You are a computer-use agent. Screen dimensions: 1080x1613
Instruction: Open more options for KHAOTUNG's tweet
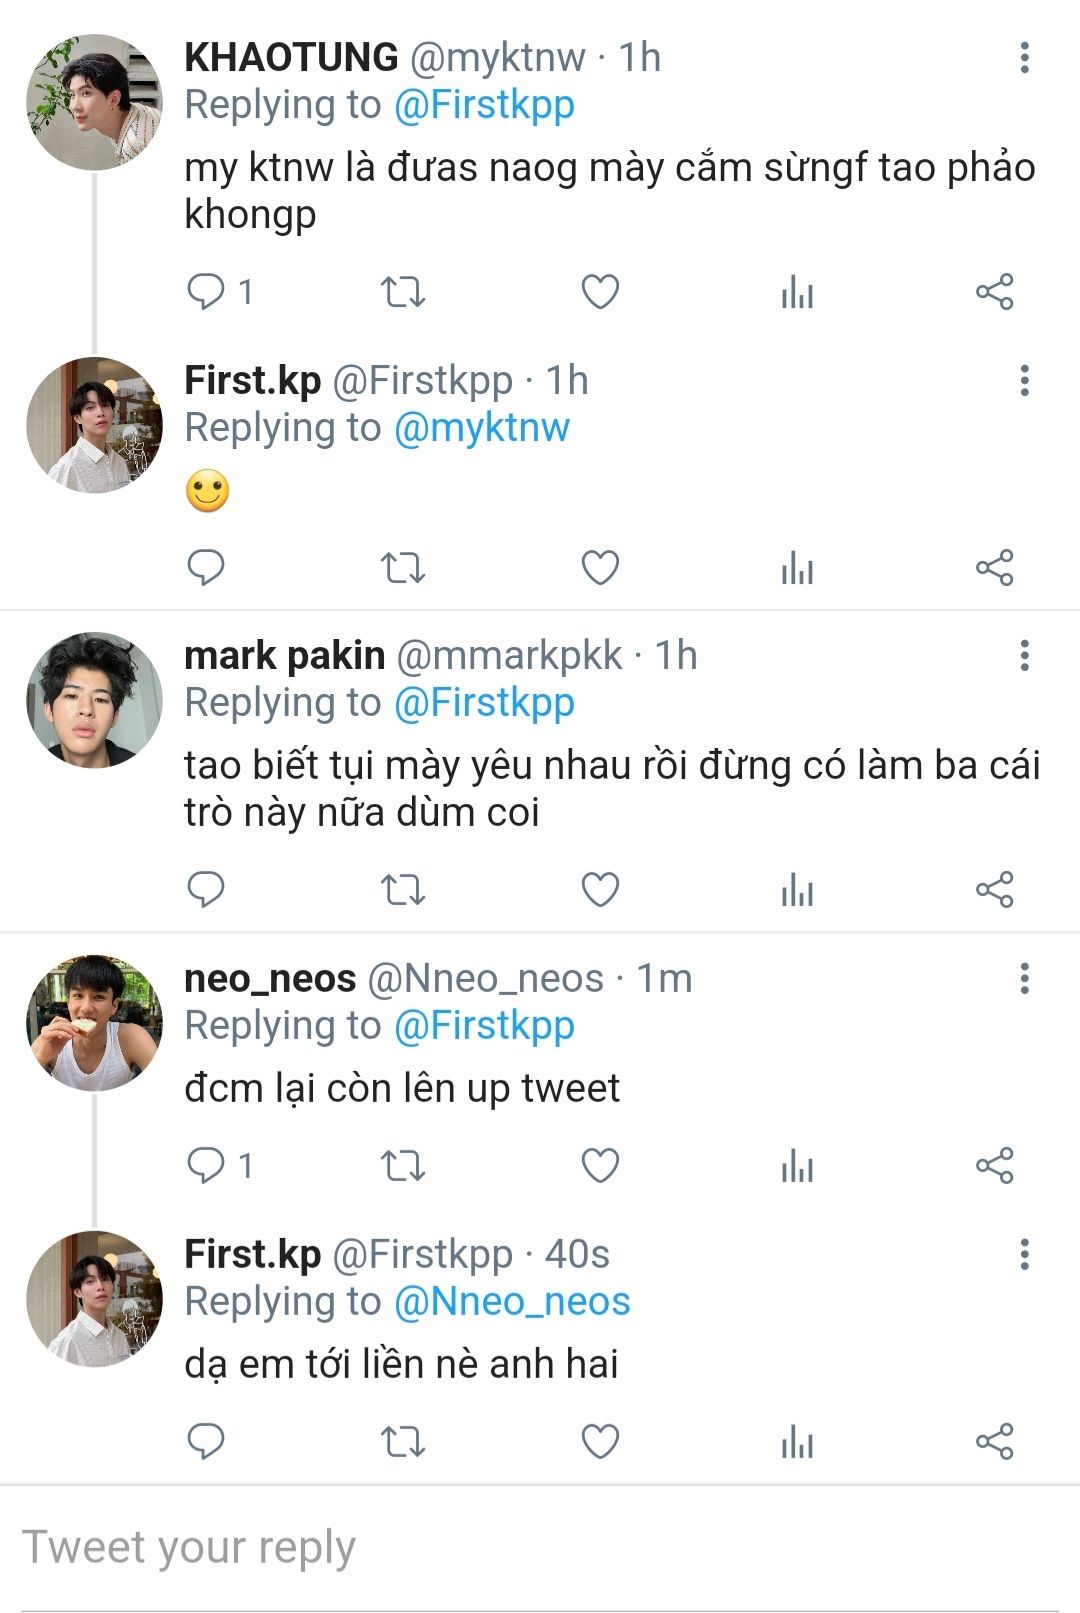[x=1024, y=58]
